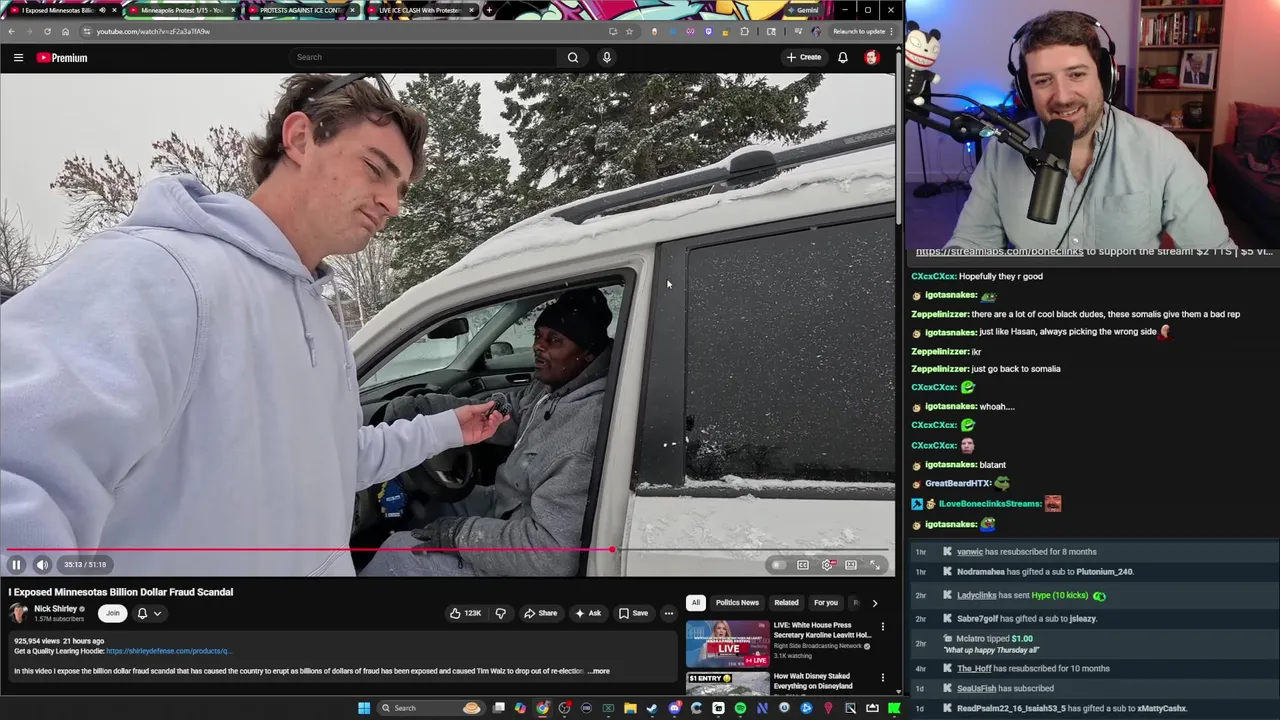Screen dimensions: 1280x720
Task: Toggle the autoplay switch in player
Action: 778,565
